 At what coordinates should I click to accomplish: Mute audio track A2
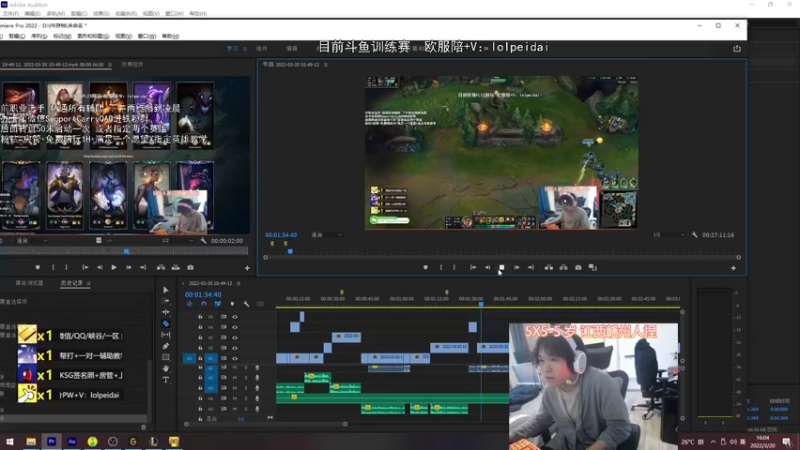click(235, 378)
